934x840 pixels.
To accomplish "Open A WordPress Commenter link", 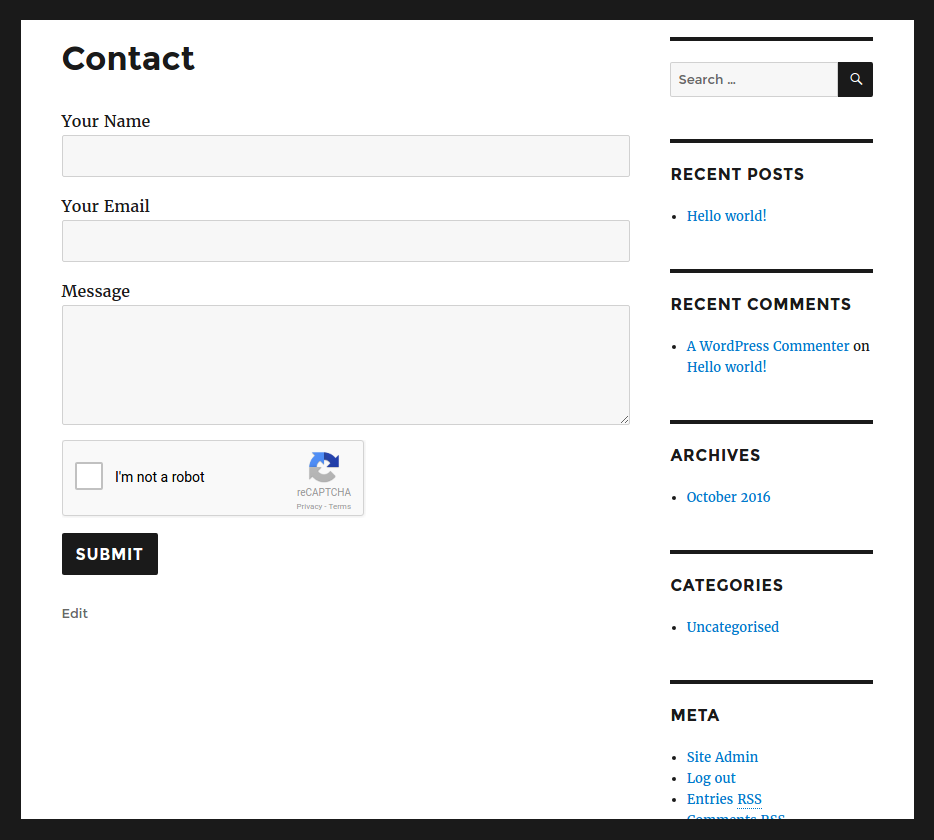I will [x=767, y=346].
